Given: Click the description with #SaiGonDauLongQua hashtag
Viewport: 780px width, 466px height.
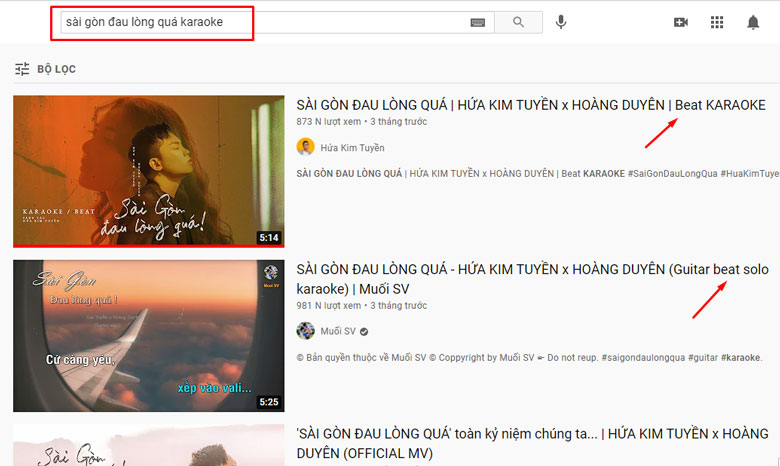Looking at the screenshot, I should click(x=538, y=174).
